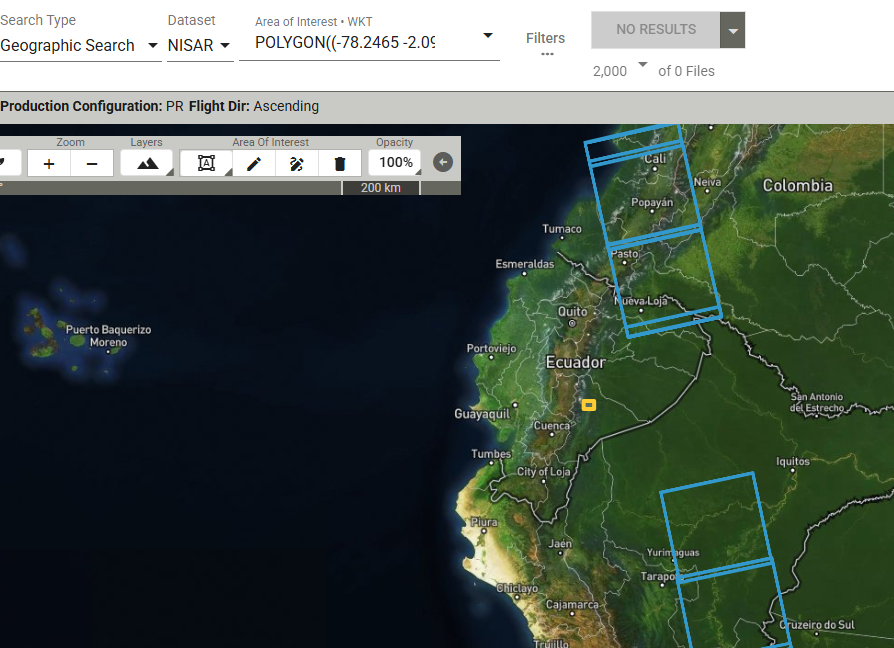Zoom out with the minus button
The height and width of the screenshot is (648, 894).
pos(92,164)
